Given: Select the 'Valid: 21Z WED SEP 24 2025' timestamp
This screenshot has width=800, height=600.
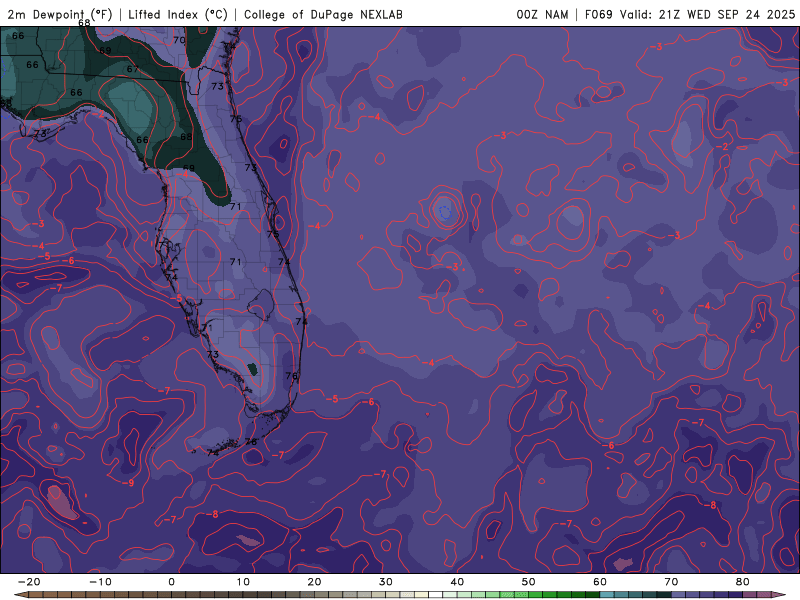Looking at the screenshot, I should [707, 14].
